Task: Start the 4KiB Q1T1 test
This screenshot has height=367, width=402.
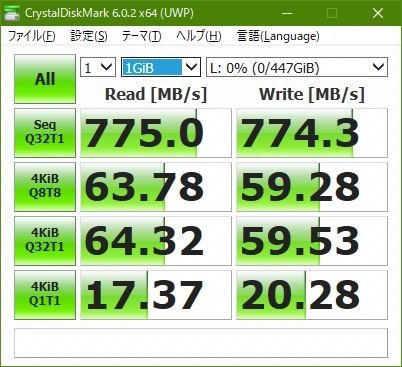Action: coord(45,295)
